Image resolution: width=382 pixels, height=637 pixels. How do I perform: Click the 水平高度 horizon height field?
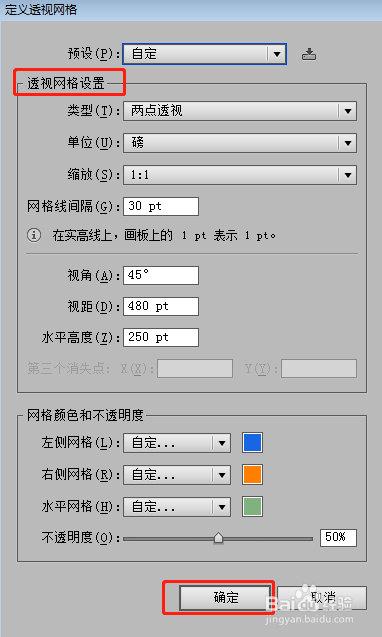[x=161, y=338]
